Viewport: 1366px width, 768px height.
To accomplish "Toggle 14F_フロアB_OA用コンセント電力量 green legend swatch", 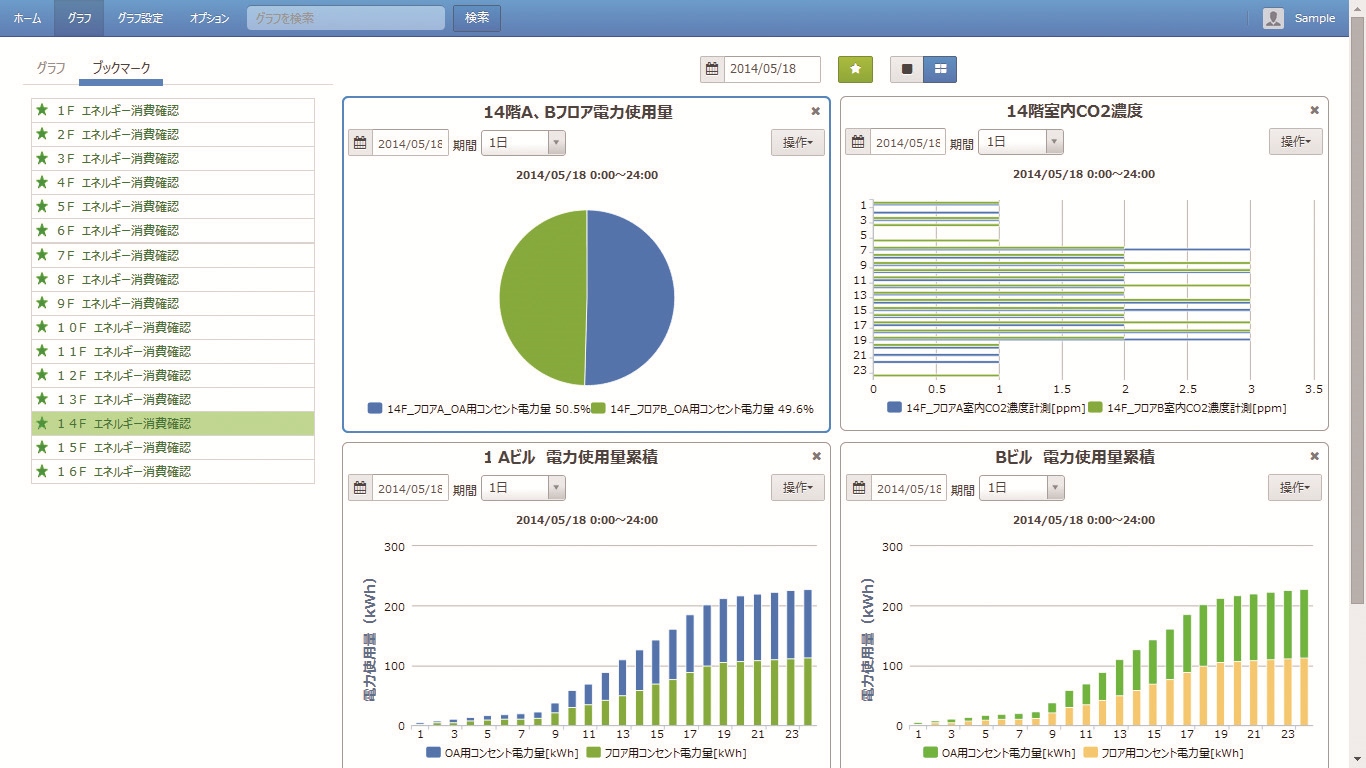I will click(598, 408).
